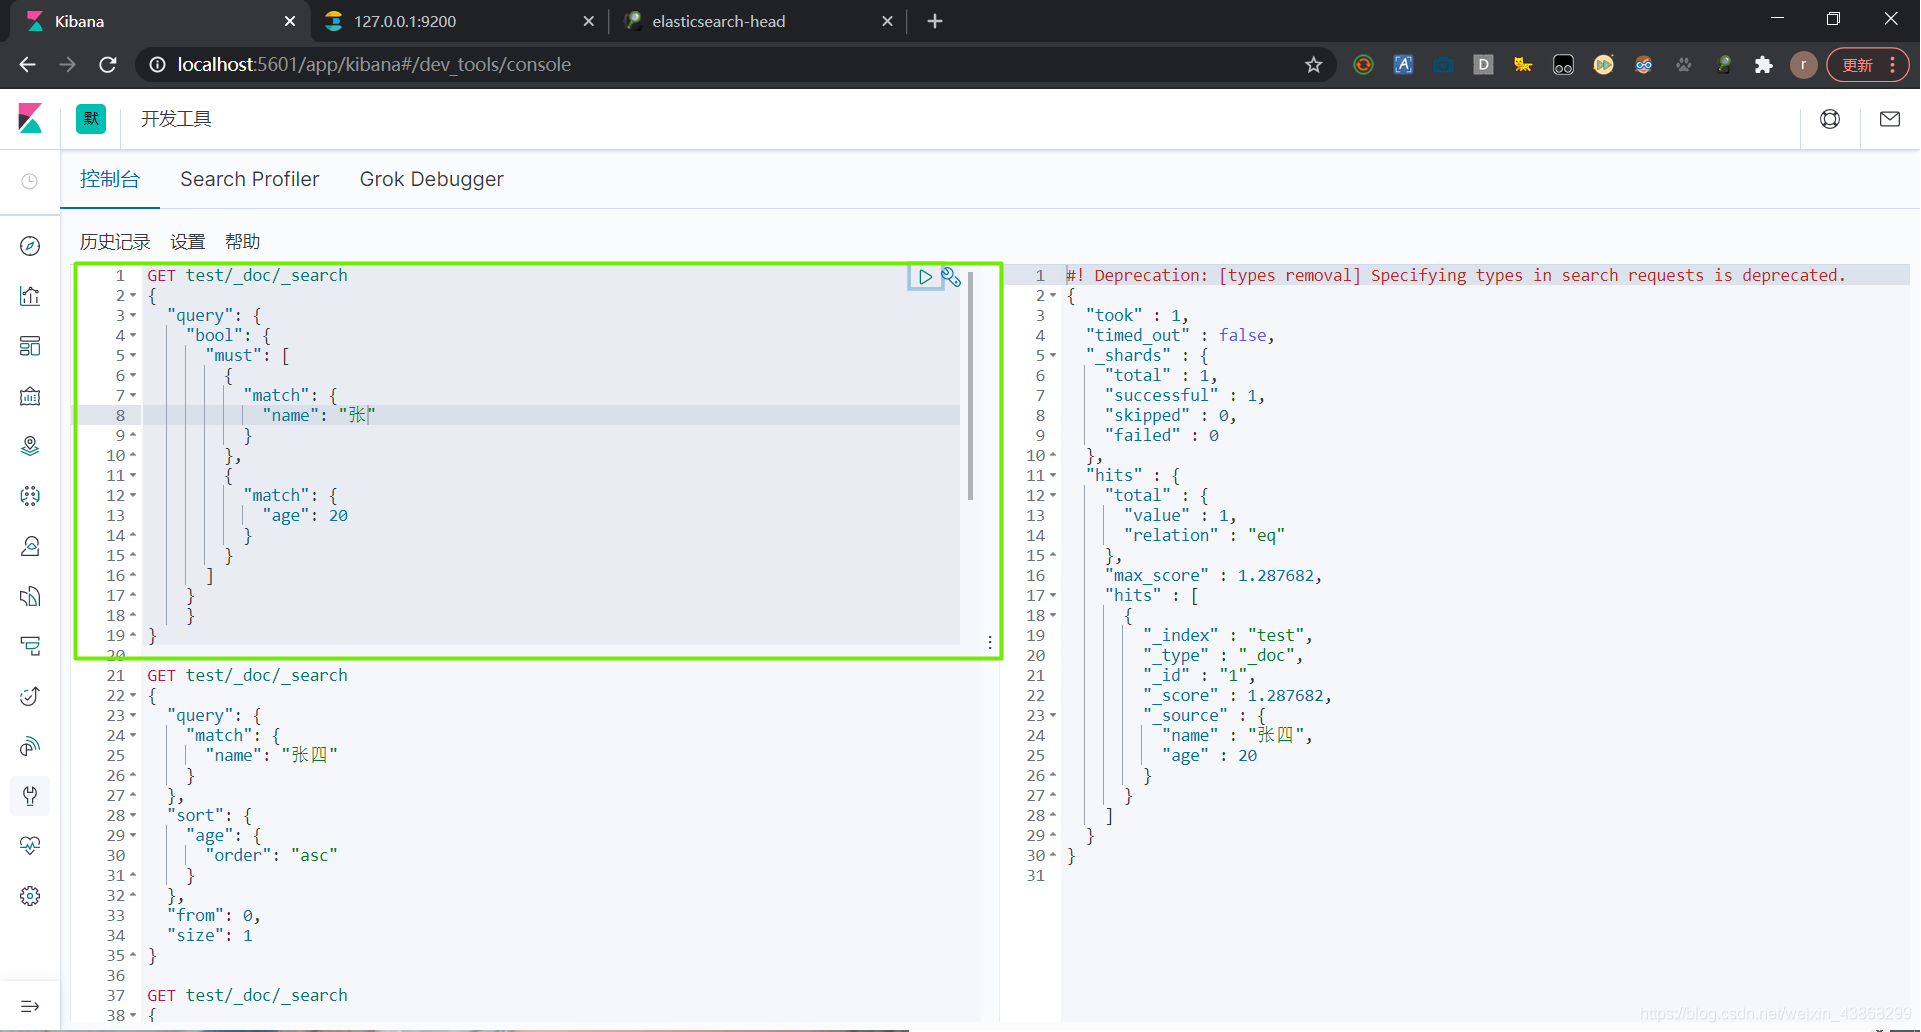
Task: Open the newsfeed mail icon
Action: (1890, 119)
